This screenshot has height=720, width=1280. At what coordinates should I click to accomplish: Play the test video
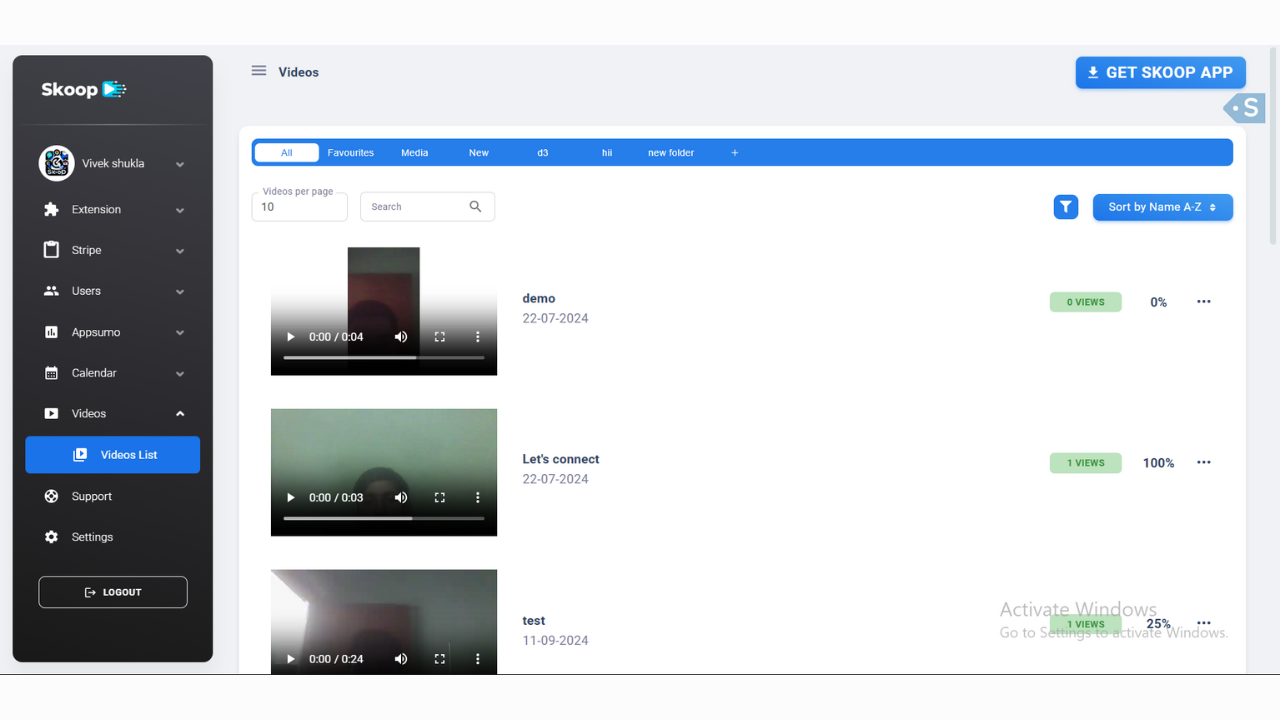pyautogui.click(x=291, y=659)
